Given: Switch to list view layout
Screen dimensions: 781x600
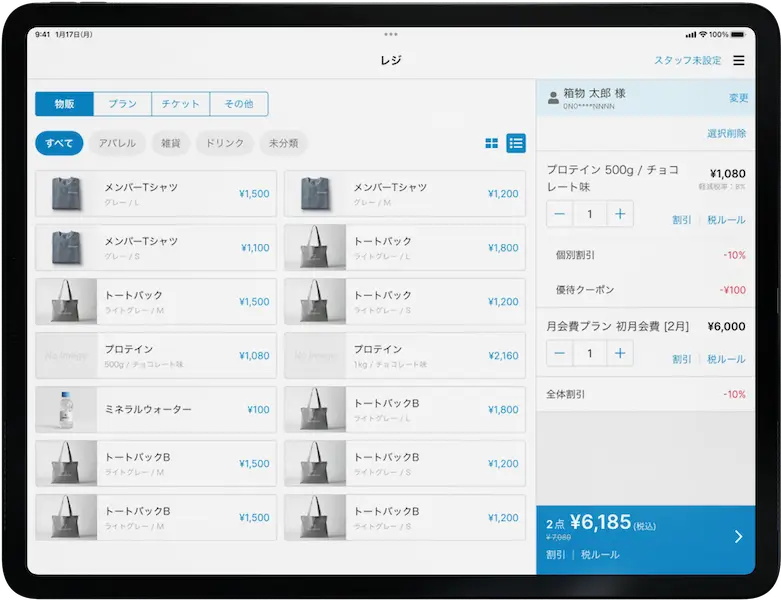Looking at the screenshot, I should click(x=516, y=143).
